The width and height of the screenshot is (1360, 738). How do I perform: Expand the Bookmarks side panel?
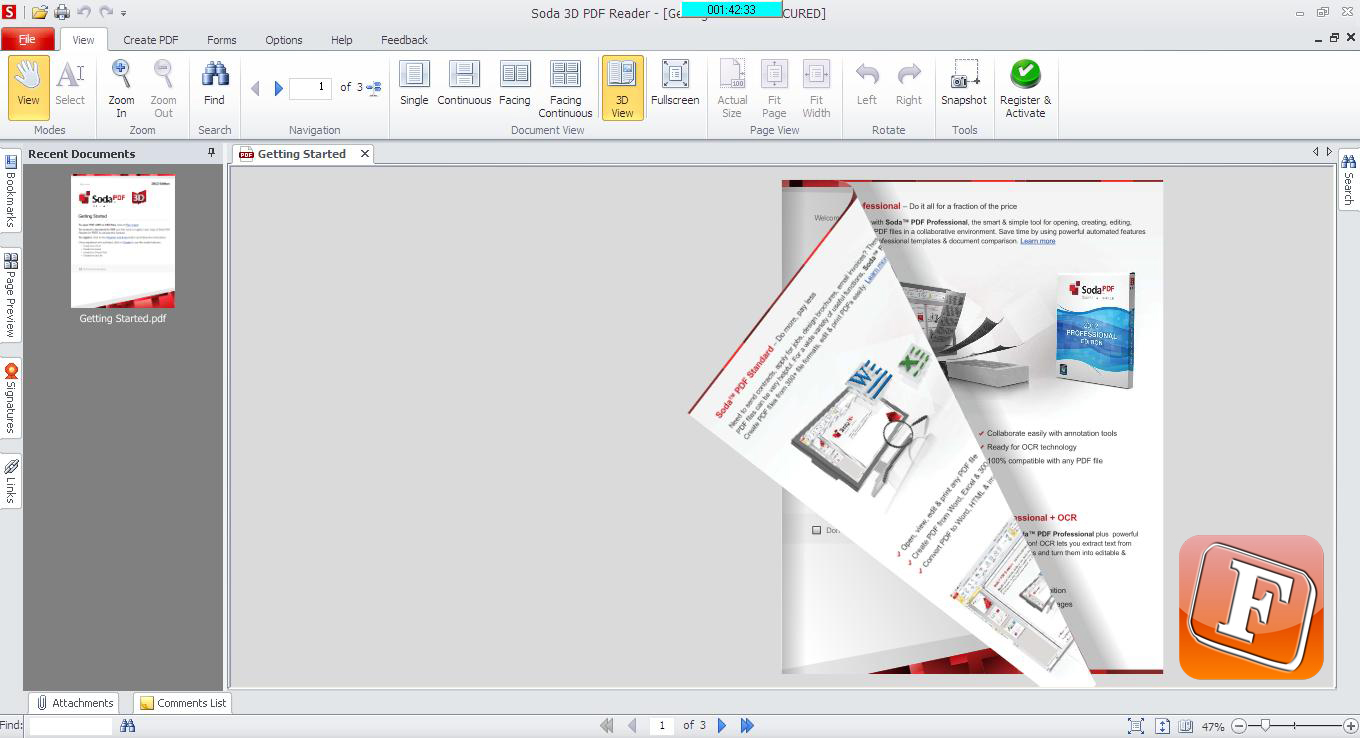click(11, 191)
